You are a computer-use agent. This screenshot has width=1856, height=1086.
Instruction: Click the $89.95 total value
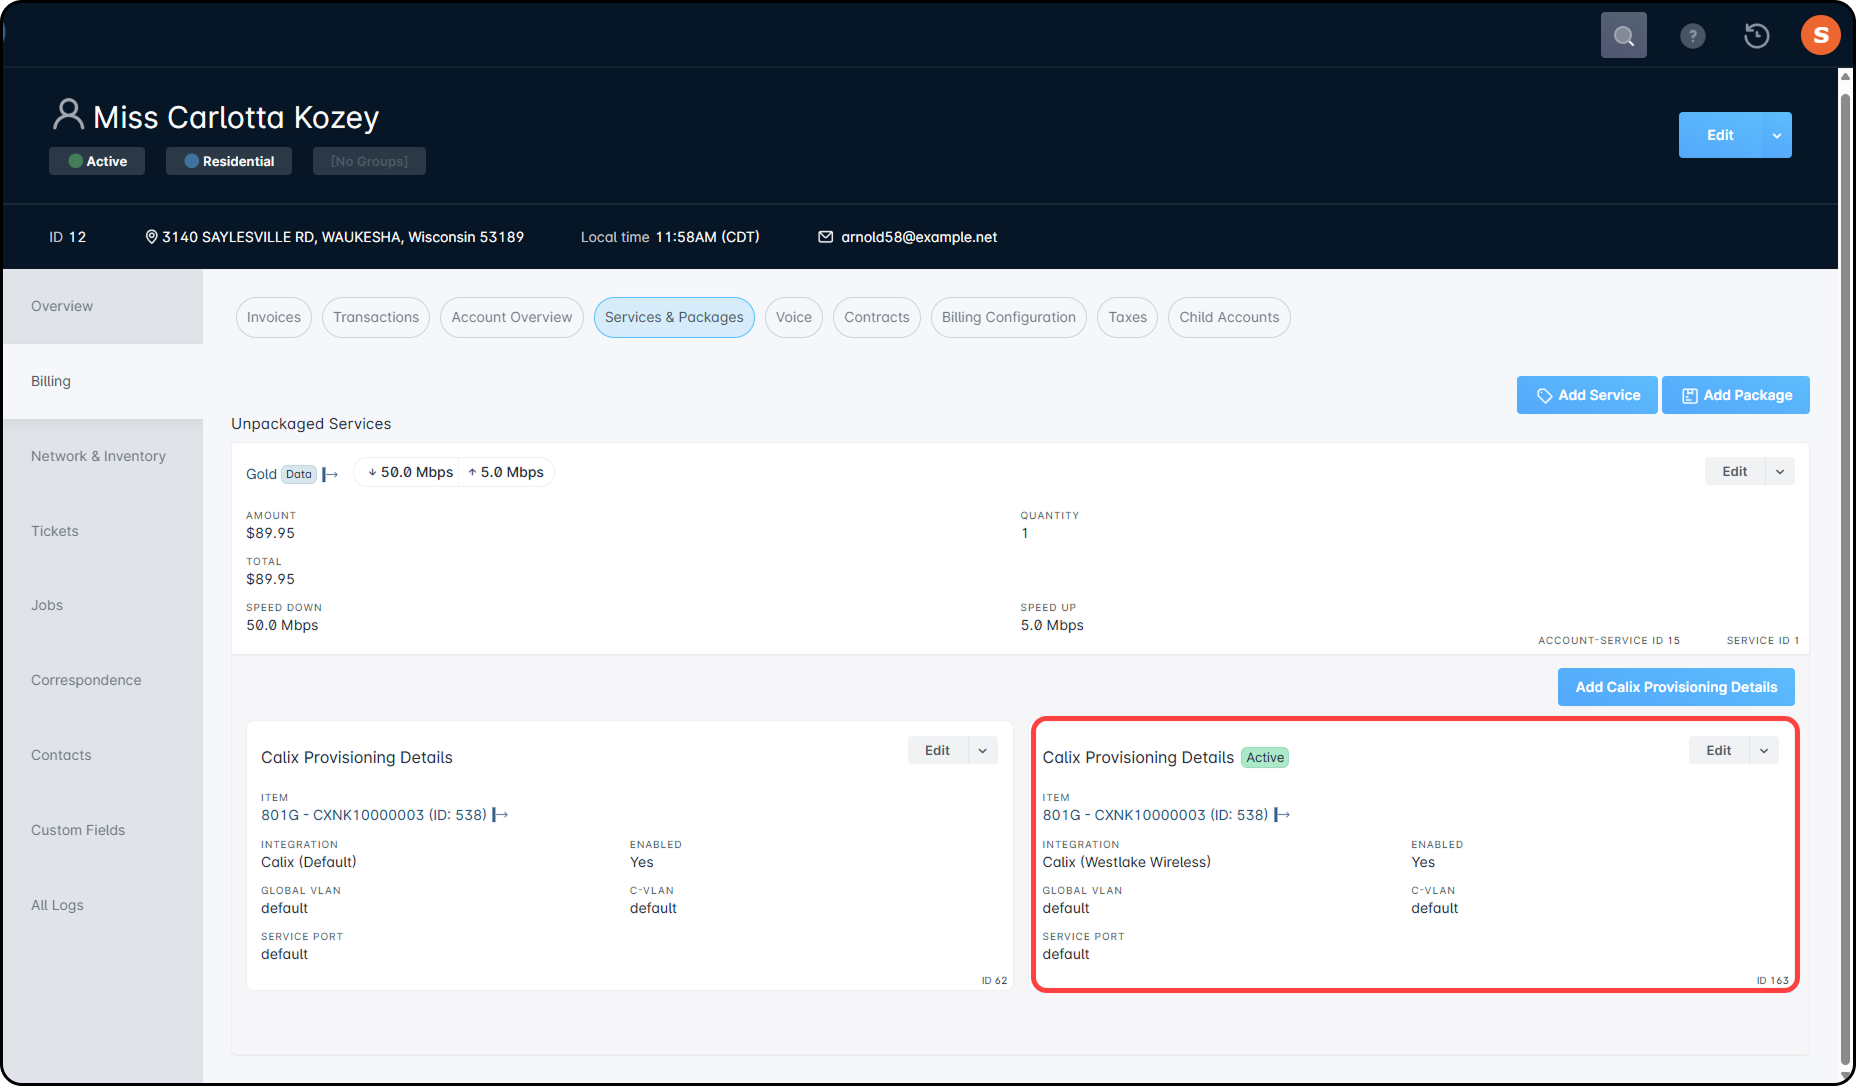[271, 579]
